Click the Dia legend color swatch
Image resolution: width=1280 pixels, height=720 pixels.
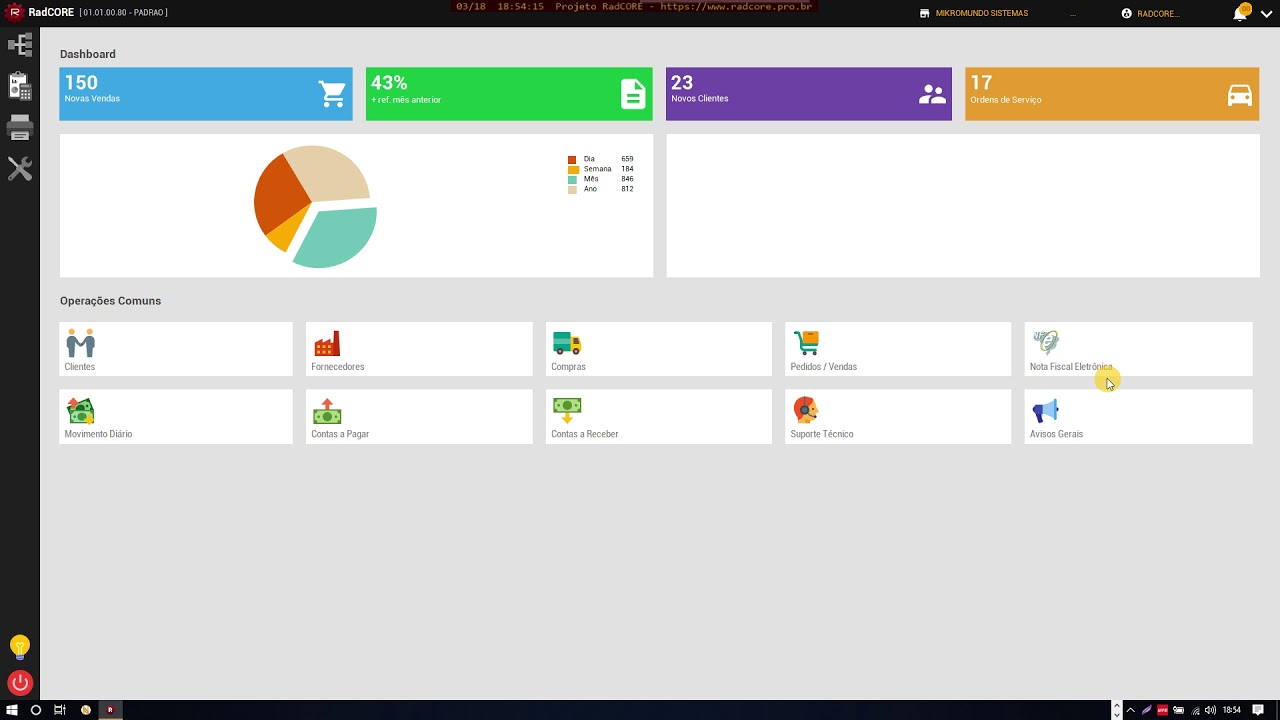[572, 160]
